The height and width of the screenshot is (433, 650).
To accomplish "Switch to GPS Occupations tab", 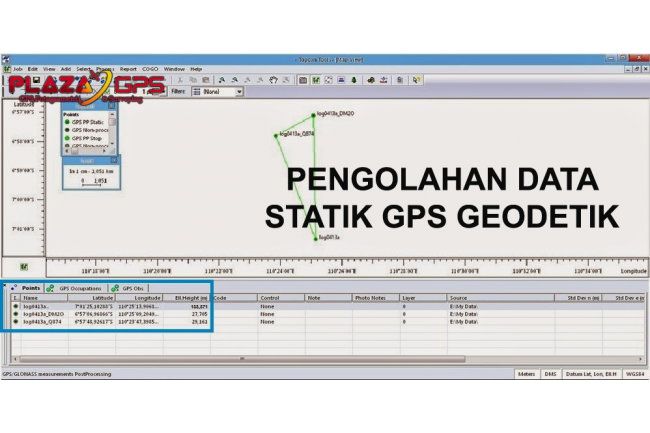I will coord(79,288).
